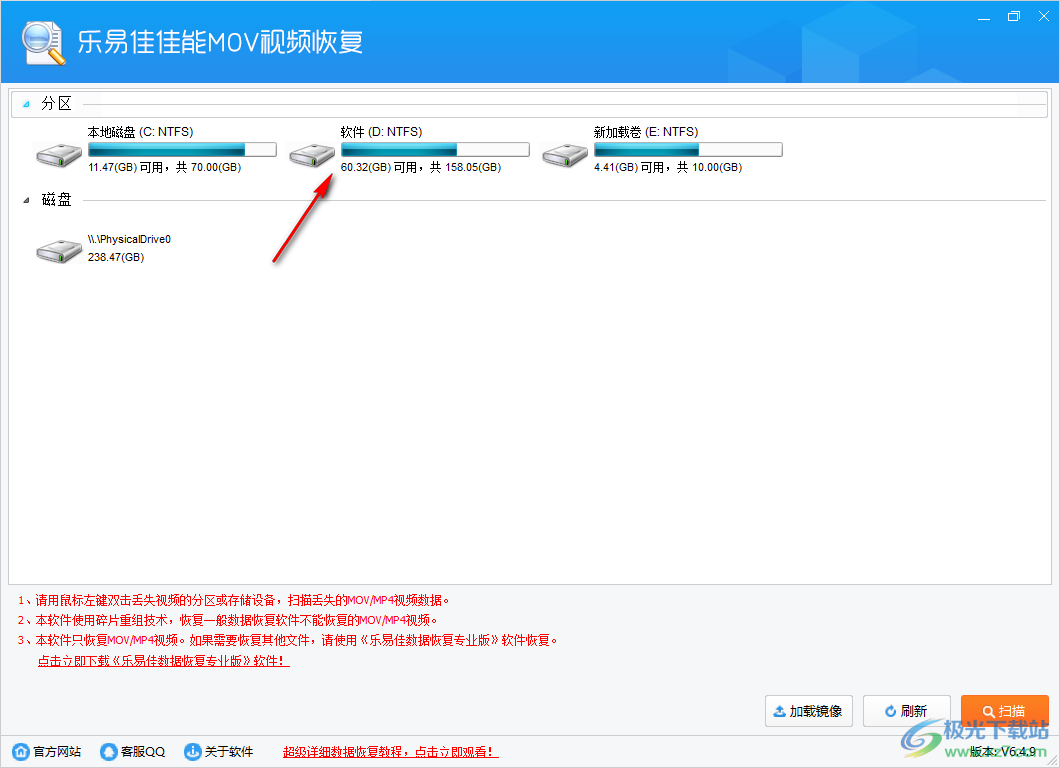Select the 本地磁盘 (C: NTFS) label
The image size is (1060, 768).
point(141,132)
